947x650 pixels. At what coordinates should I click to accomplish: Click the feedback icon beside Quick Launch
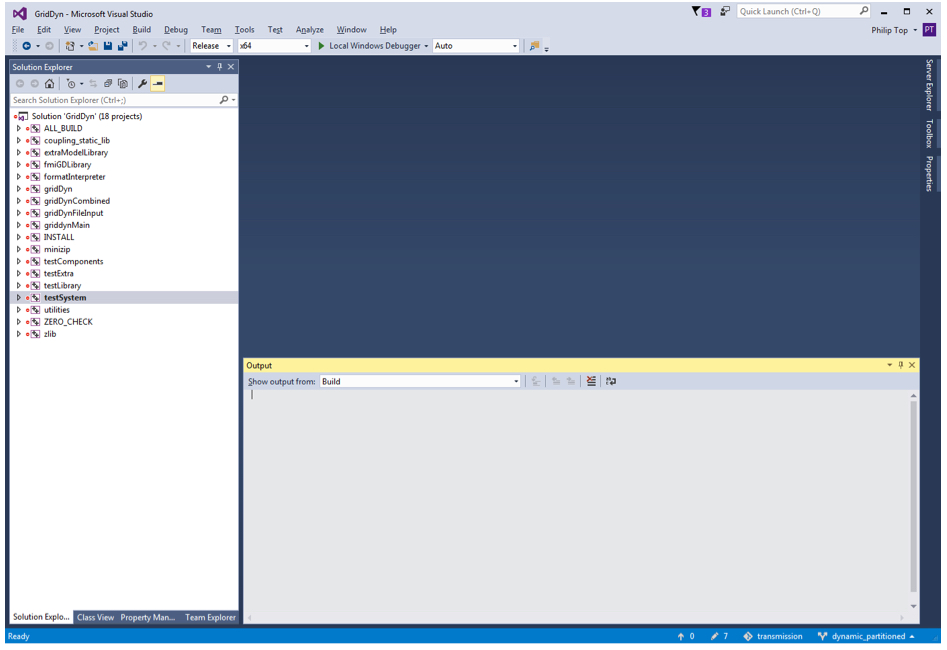(725, 11)
